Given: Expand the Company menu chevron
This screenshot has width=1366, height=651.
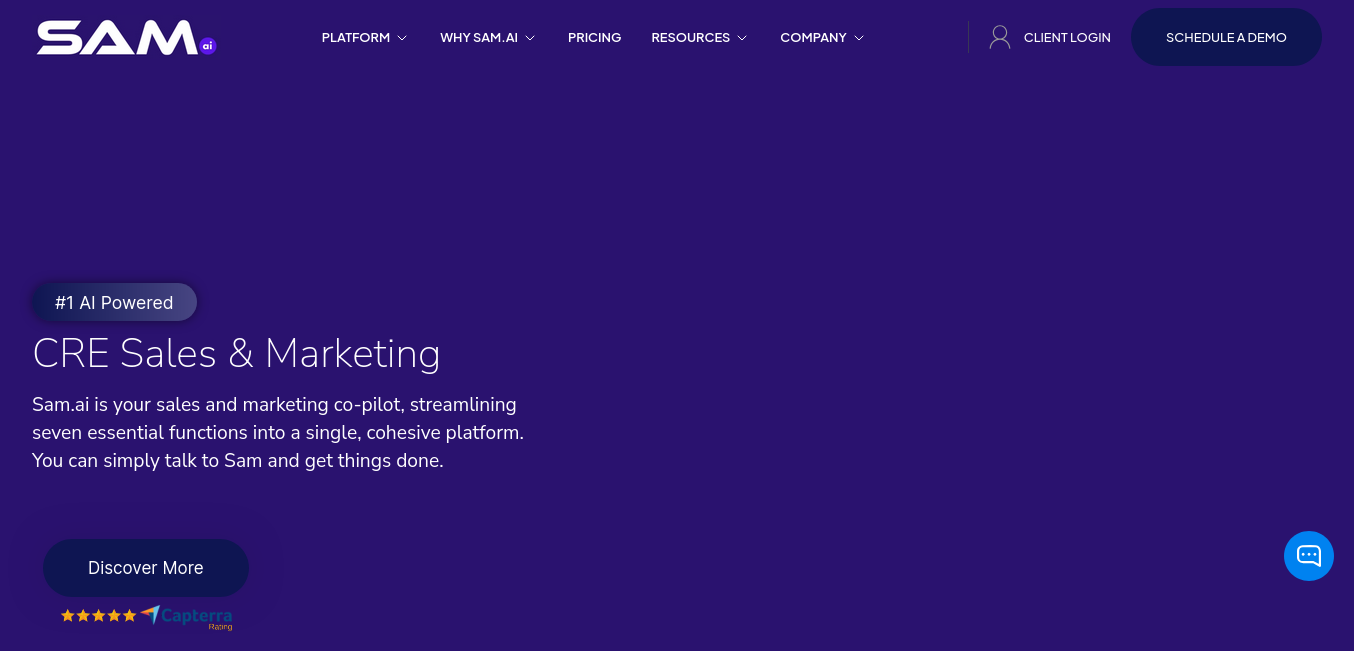Looking at the screenshot, I should pyautogui.click(x=859, y=38).
